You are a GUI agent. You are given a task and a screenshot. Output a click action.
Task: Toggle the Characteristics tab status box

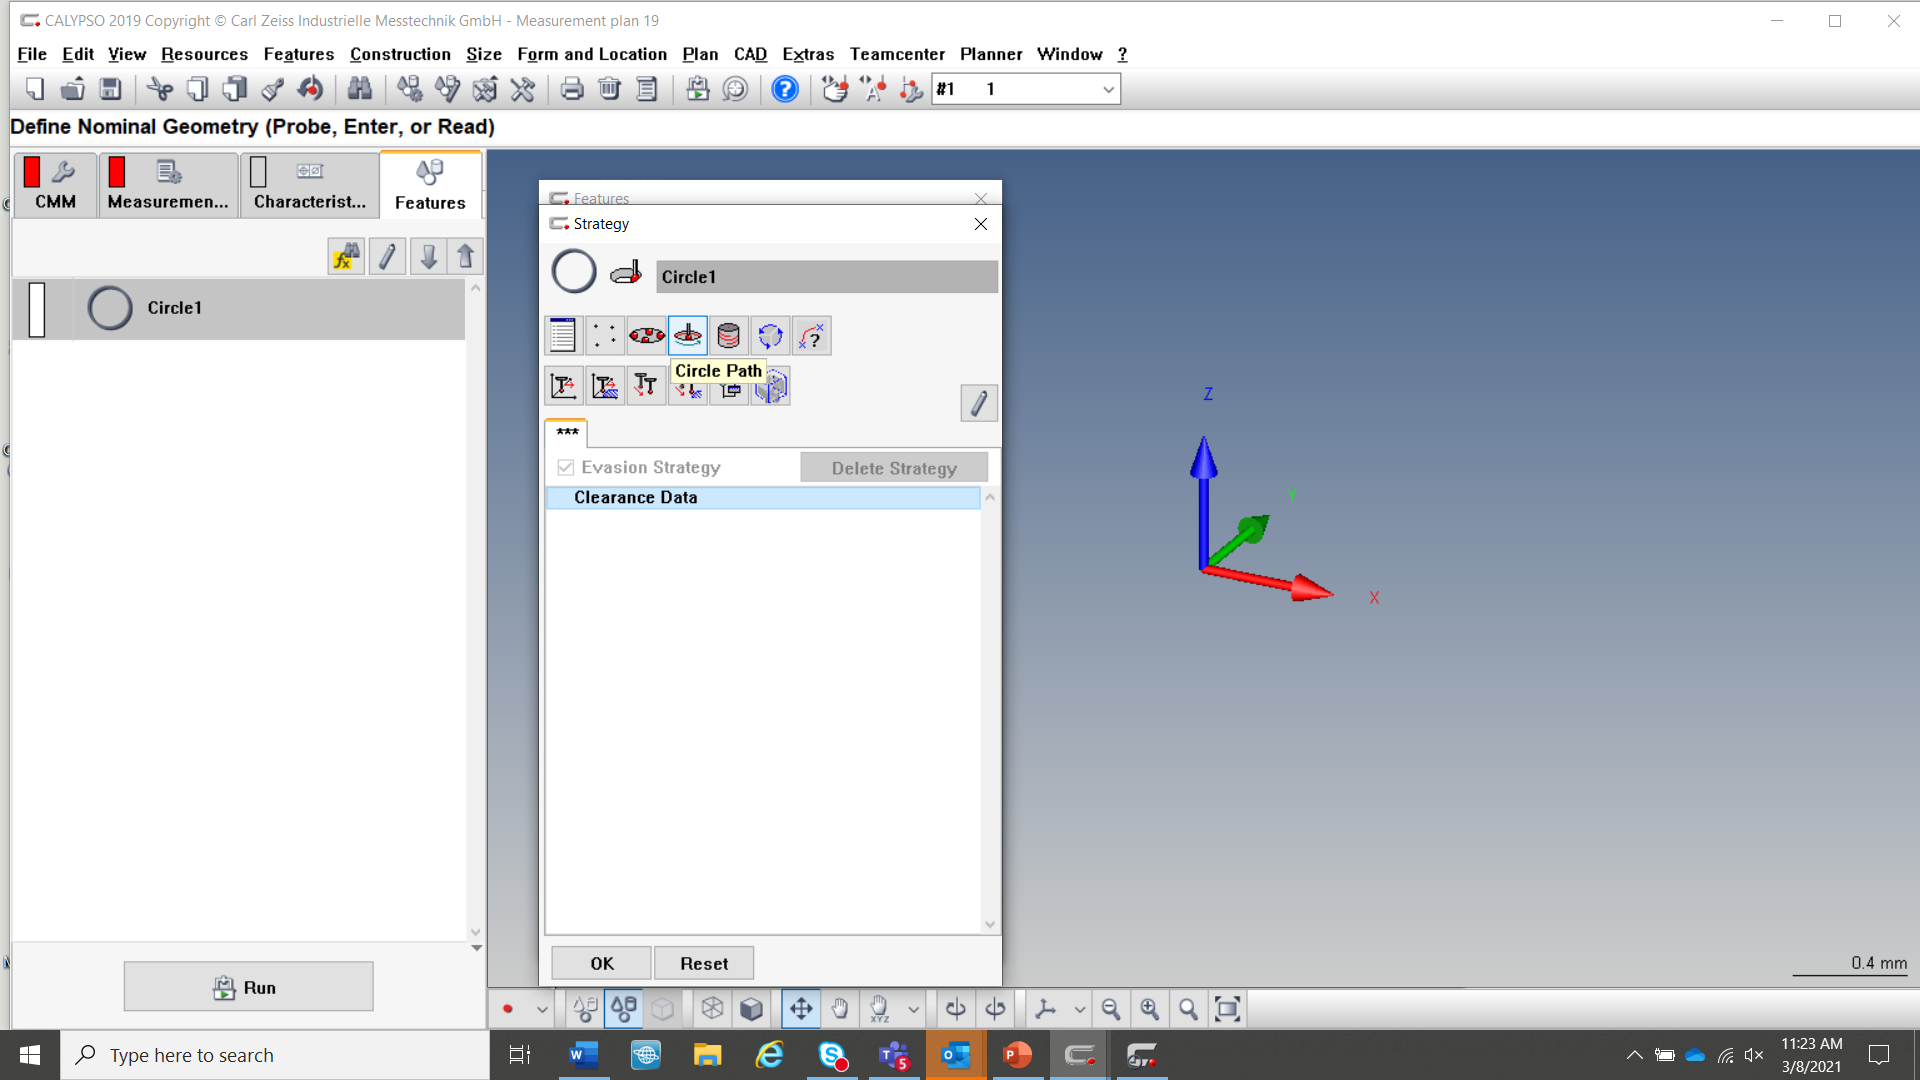258,172
